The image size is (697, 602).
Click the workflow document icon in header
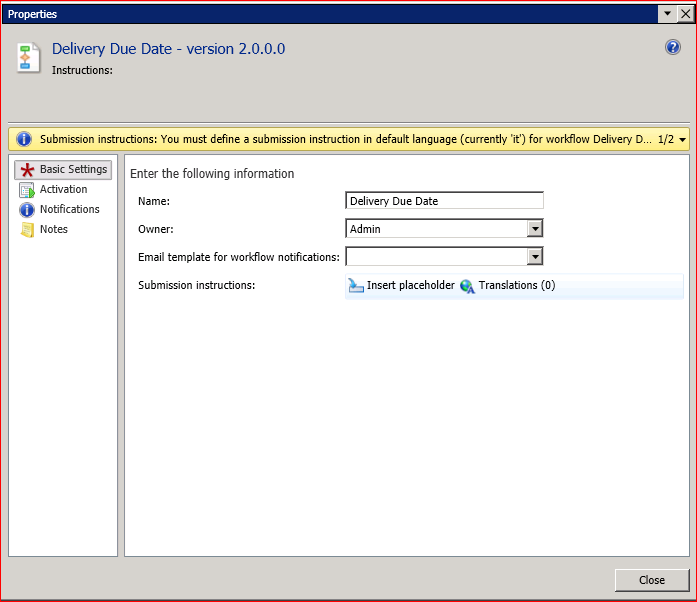point(29,57)
